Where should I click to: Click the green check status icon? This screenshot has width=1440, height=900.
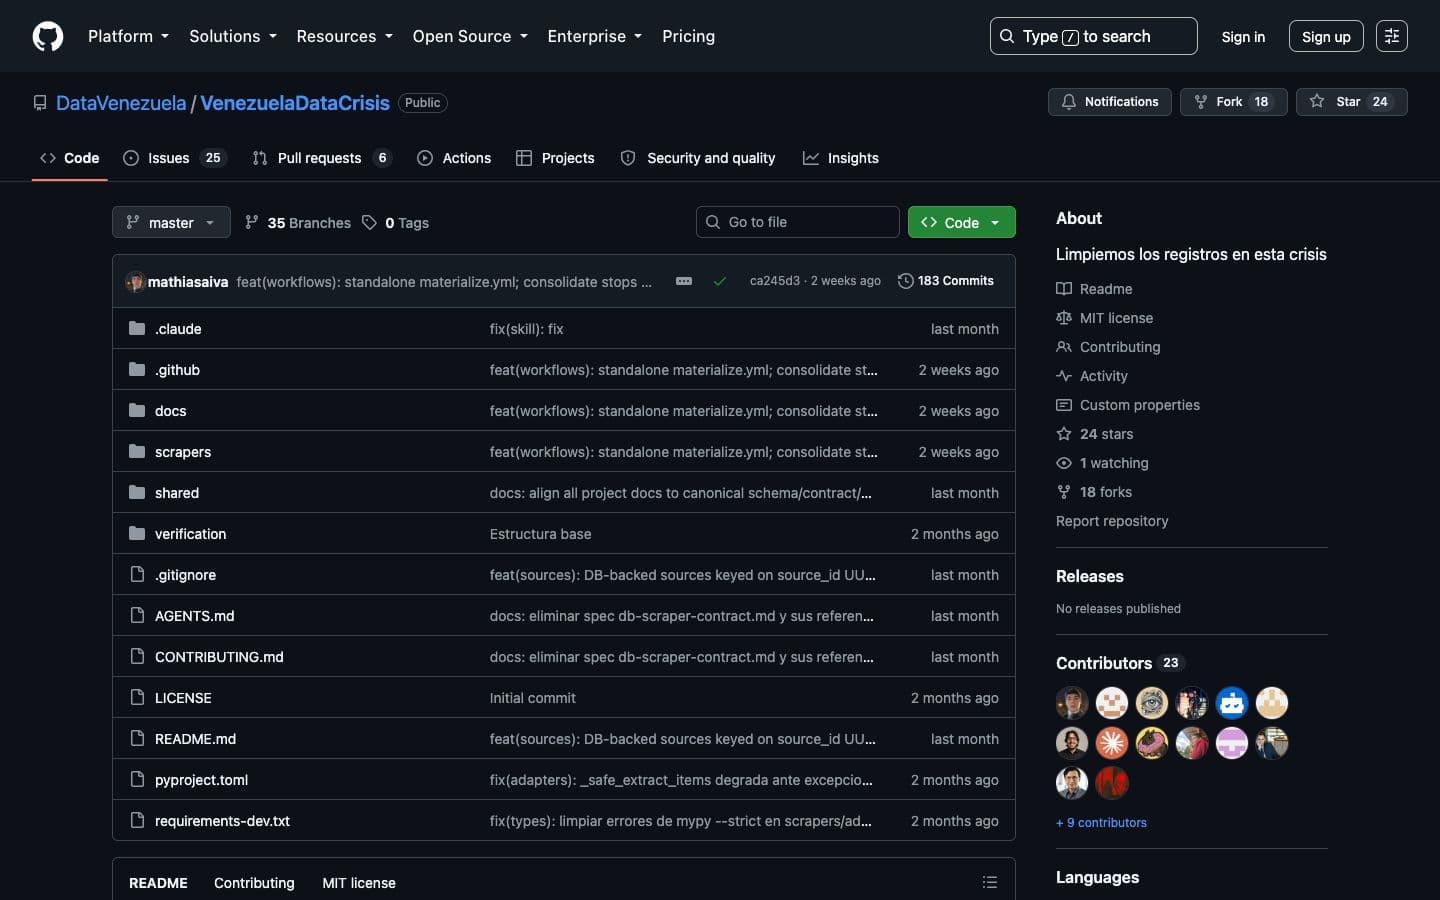719,281
